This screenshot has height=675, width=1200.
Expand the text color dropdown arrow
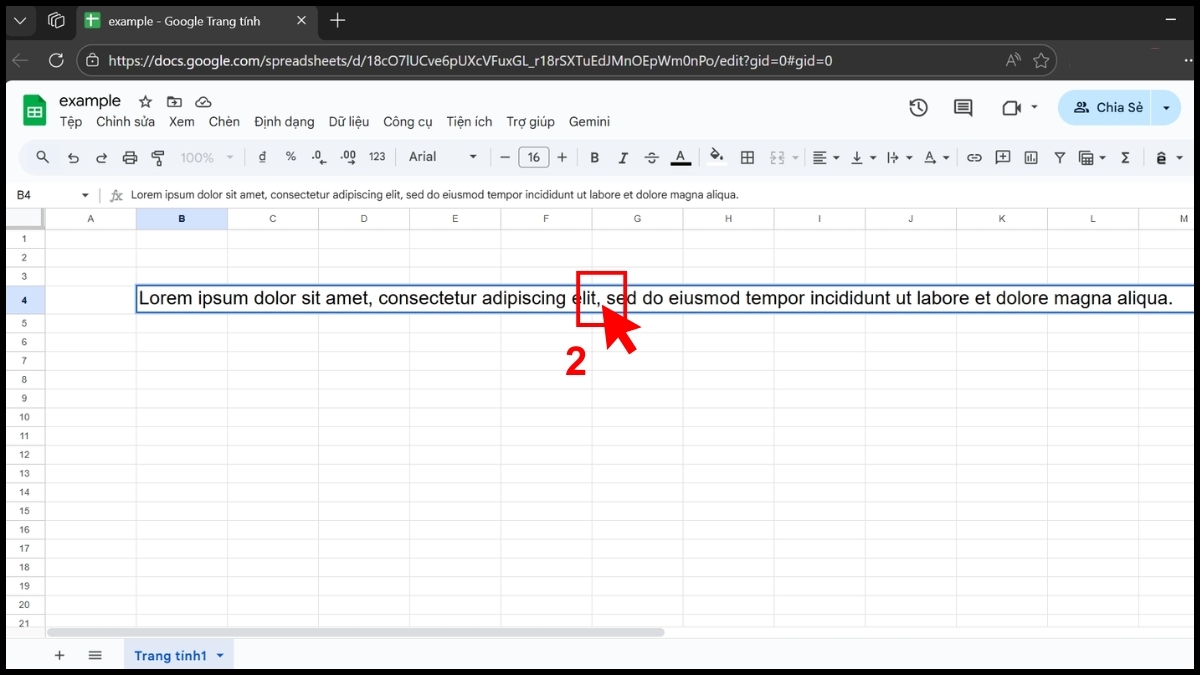946,157
